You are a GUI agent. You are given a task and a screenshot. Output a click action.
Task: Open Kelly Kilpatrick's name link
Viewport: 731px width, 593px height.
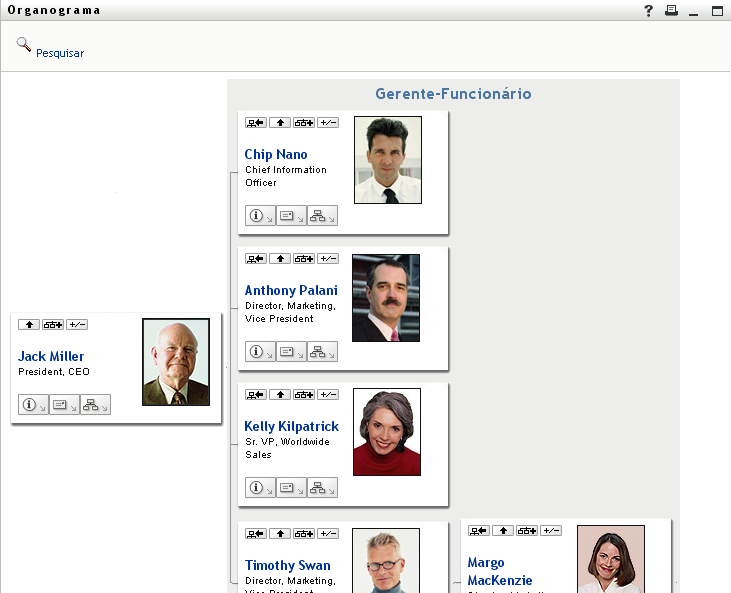(x=292, y=427)
